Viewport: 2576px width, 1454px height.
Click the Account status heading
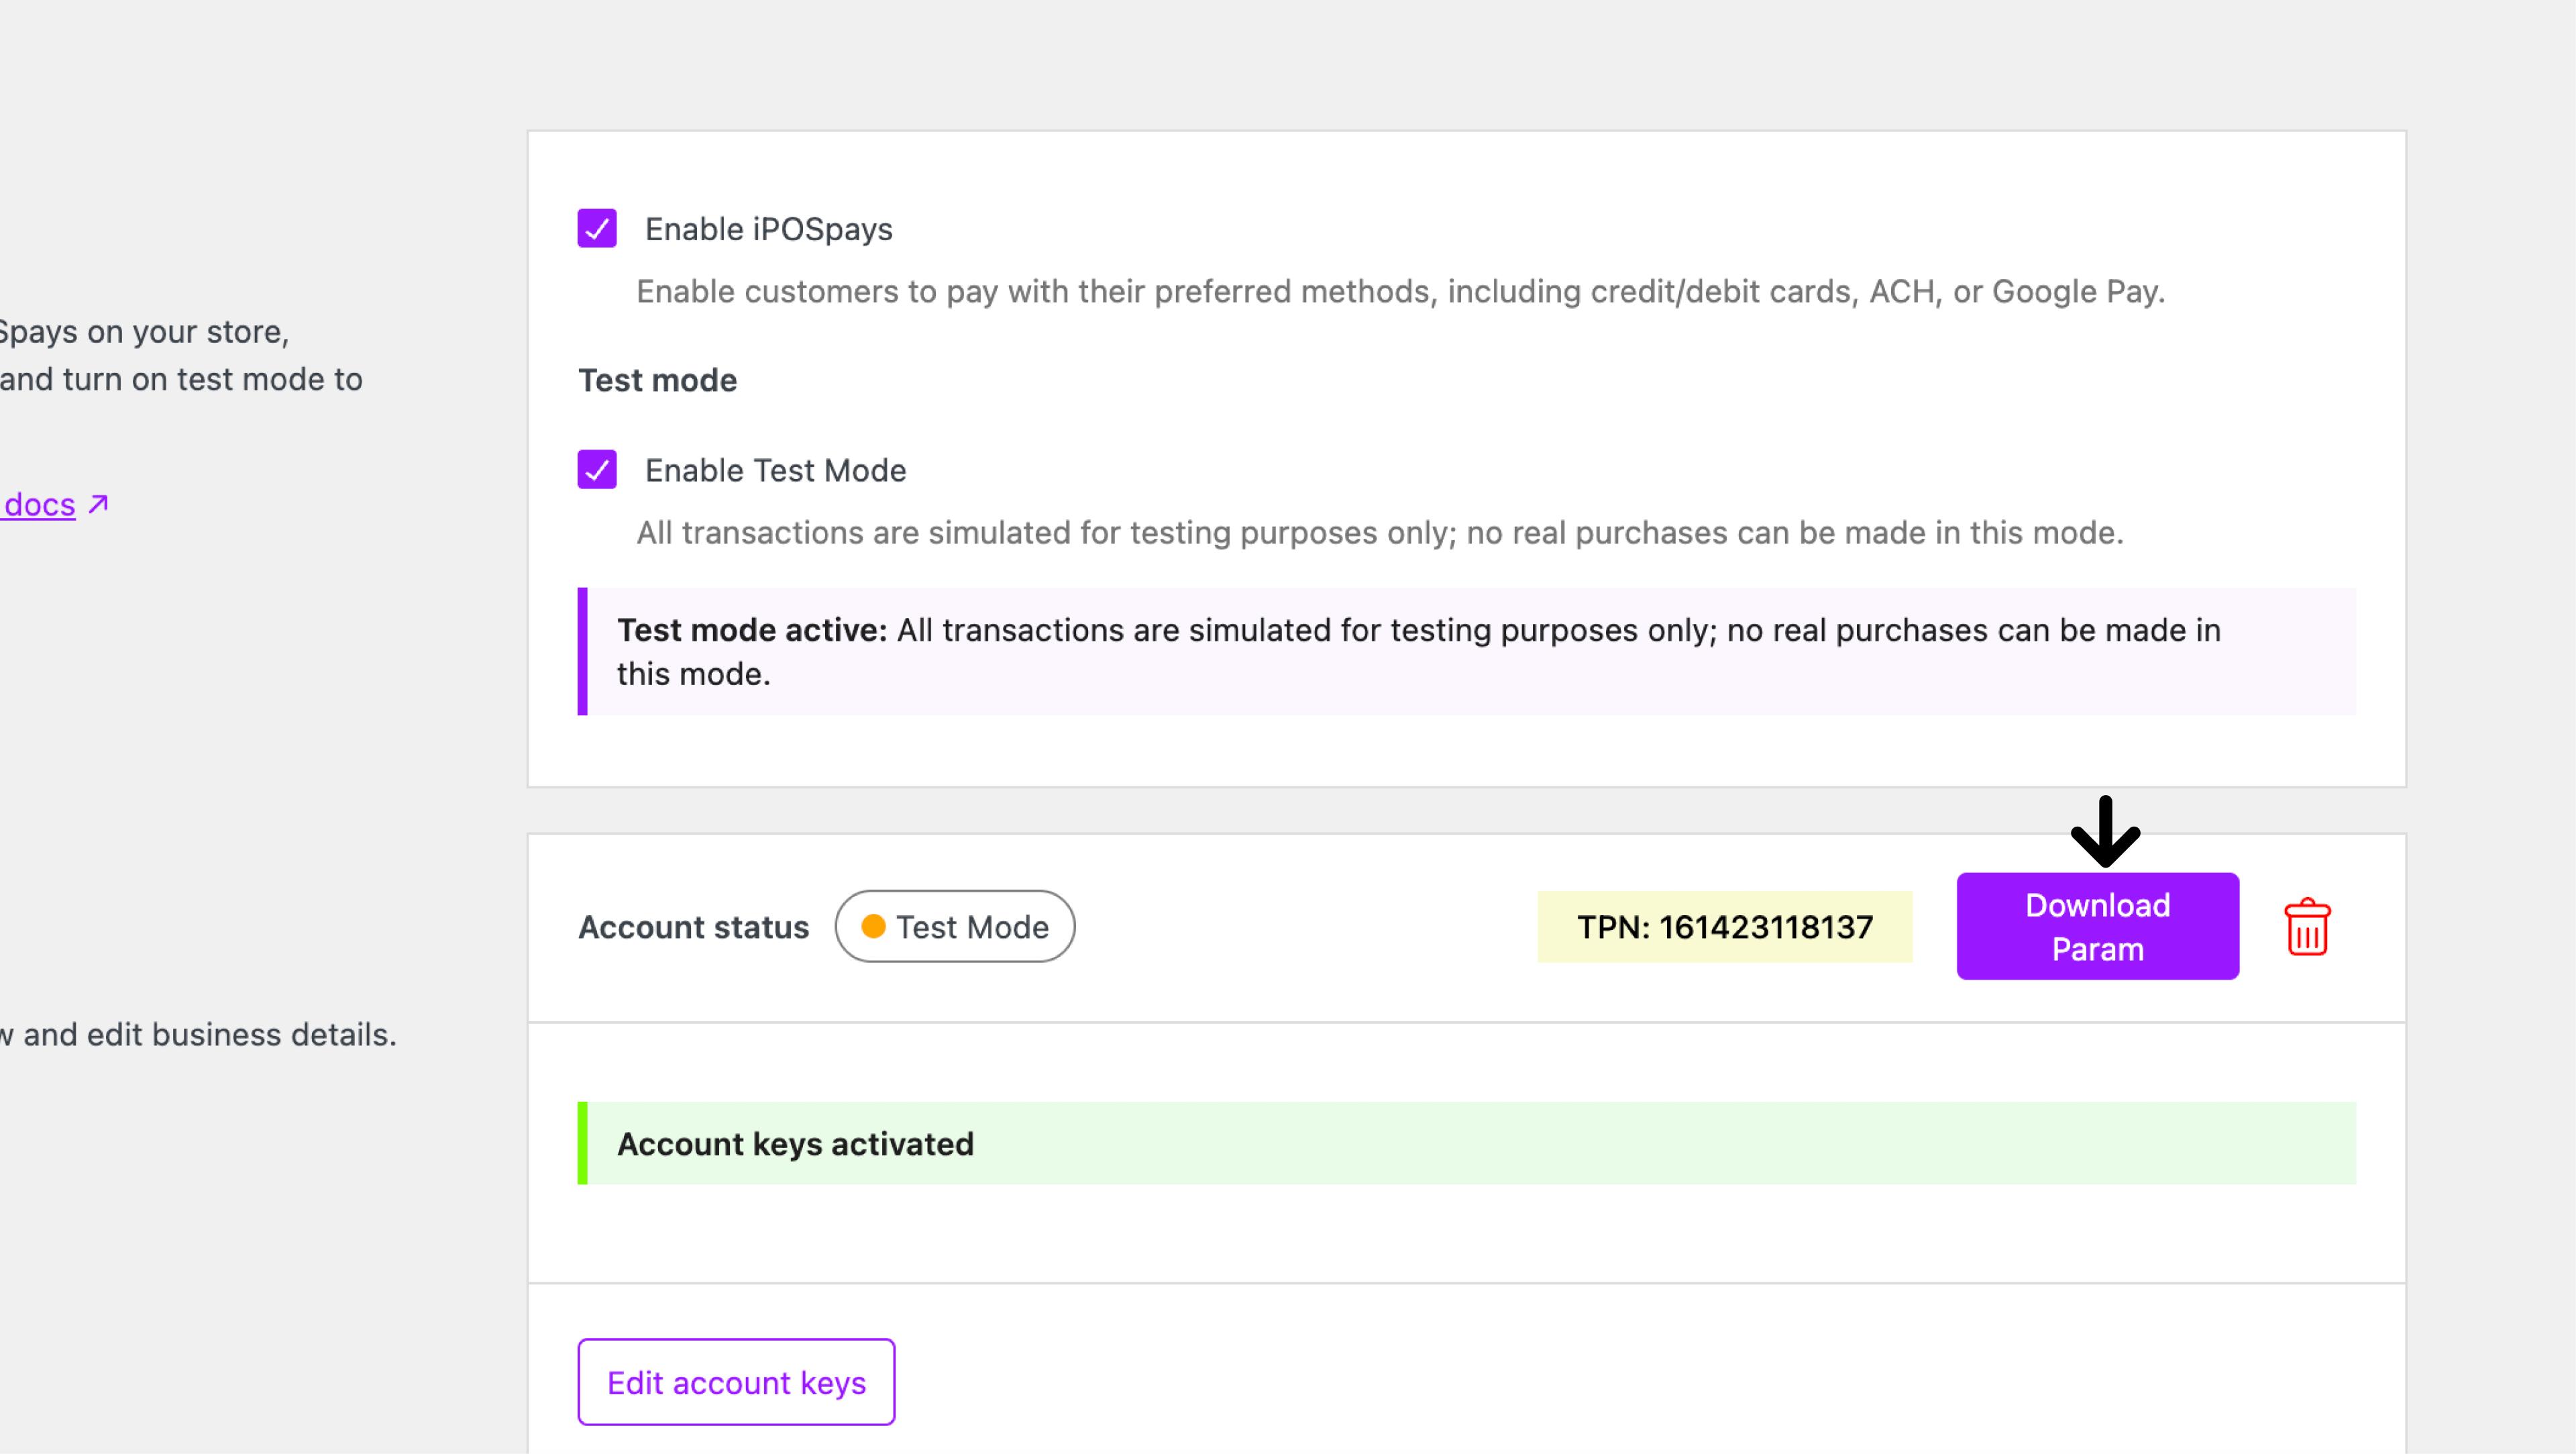pyautogui.click(x=693, y=927)
